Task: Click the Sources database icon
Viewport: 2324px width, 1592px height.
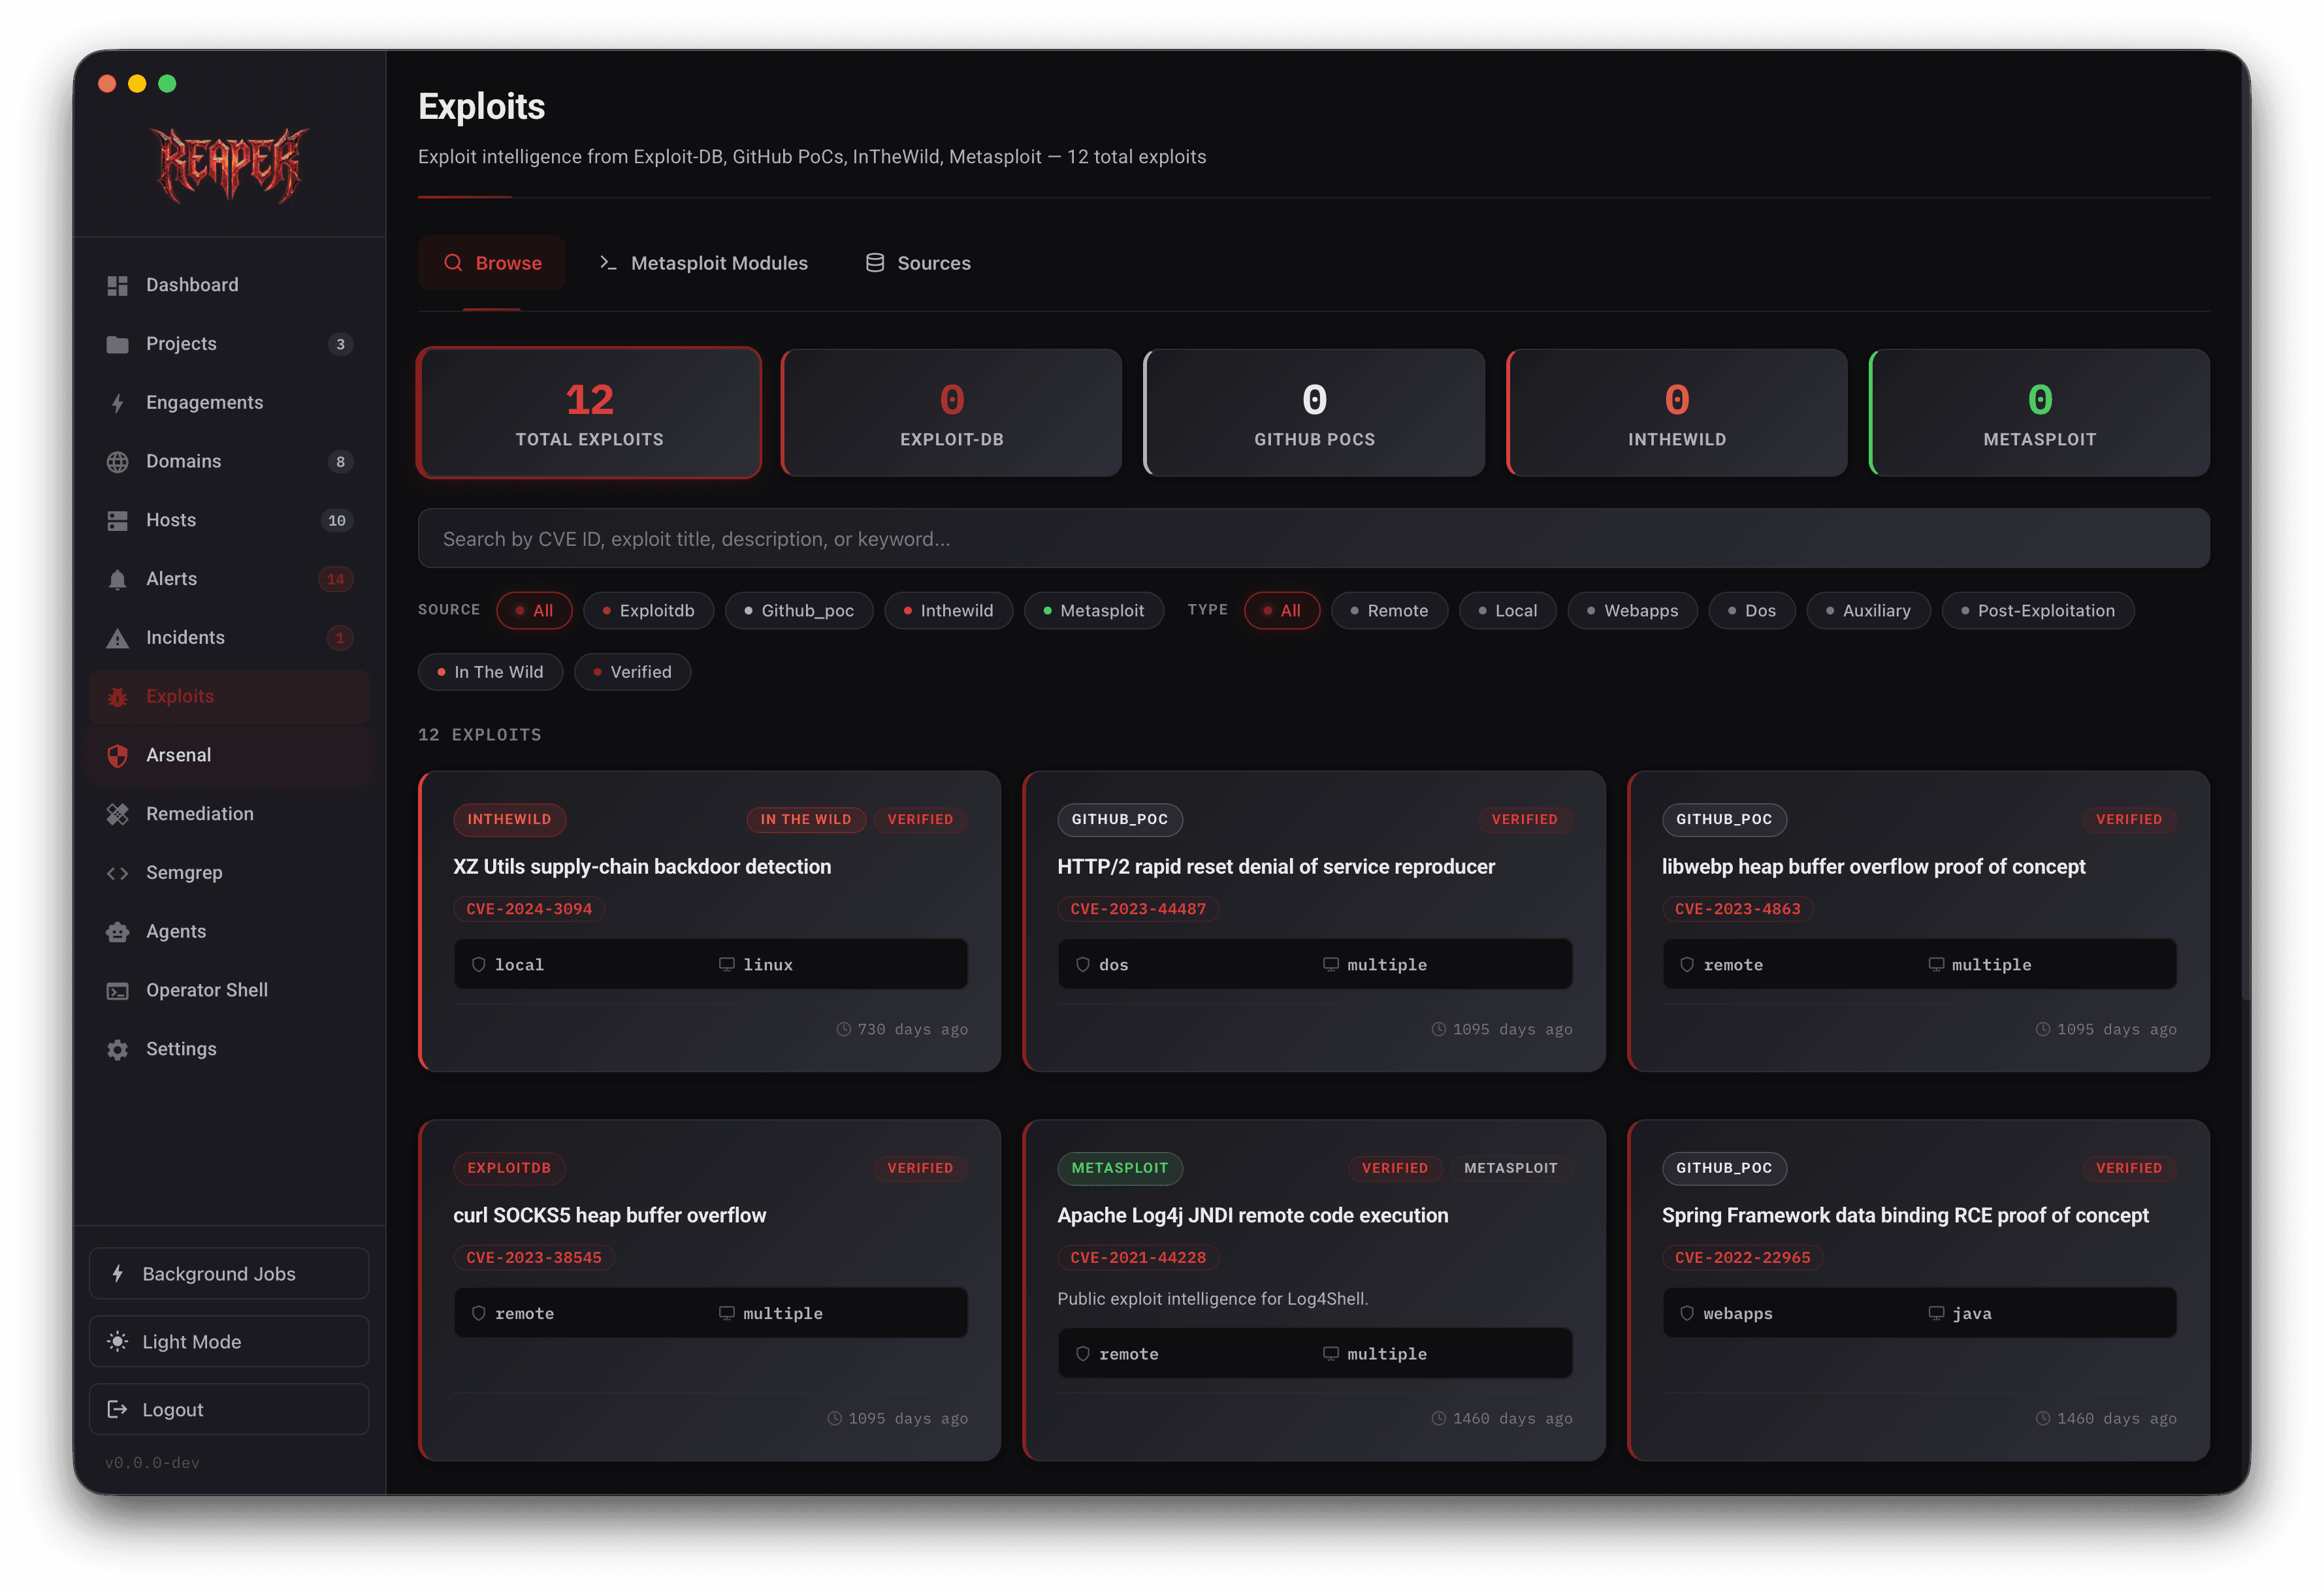Action: pos(875,263)
